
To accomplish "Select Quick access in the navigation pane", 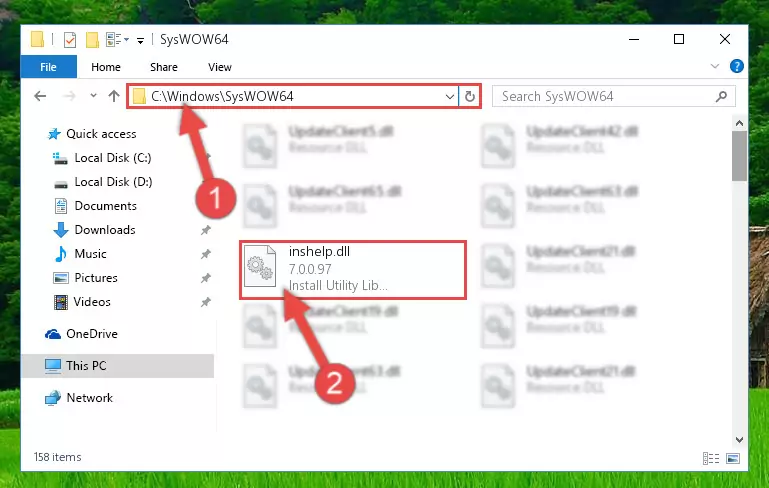I will point(101,134).
